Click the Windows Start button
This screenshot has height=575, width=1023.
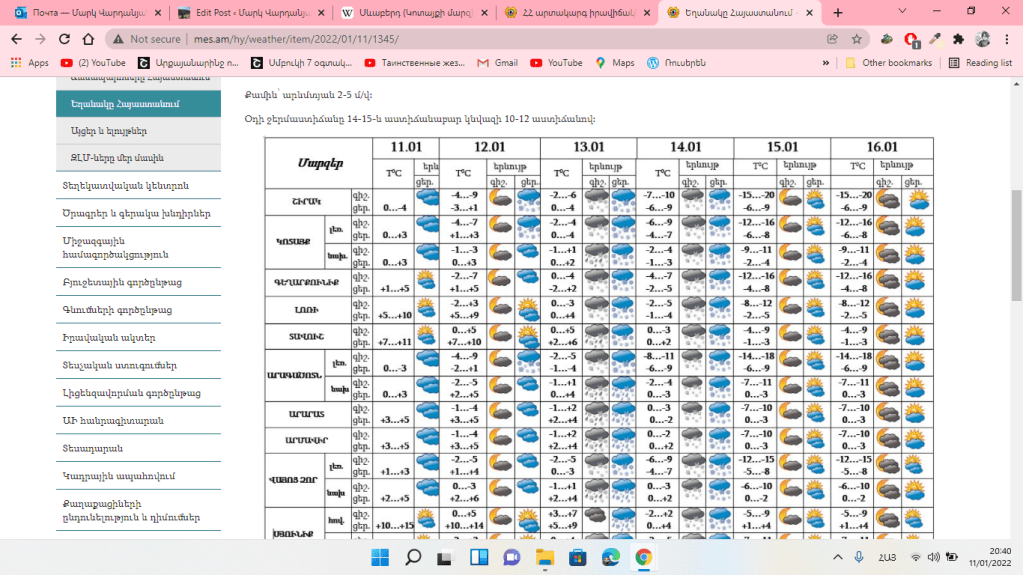point(379,557)
